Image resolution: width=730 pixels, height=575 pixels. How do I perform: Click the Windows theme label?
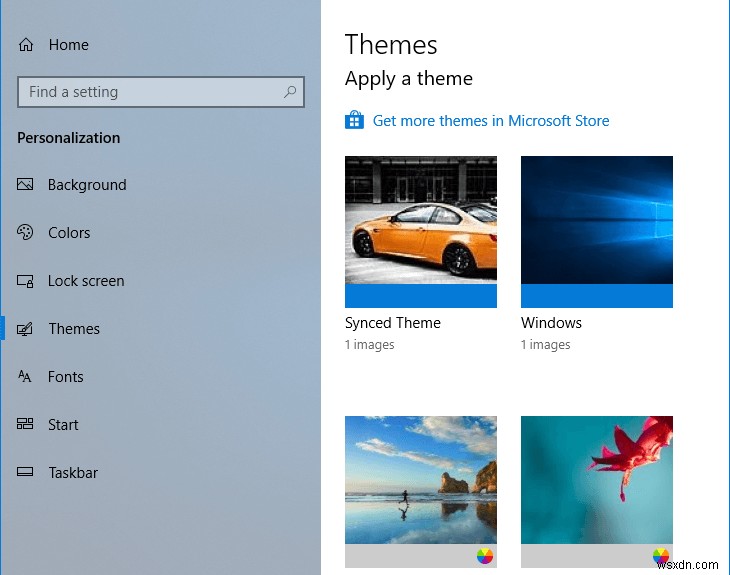(x=551, y=323)
